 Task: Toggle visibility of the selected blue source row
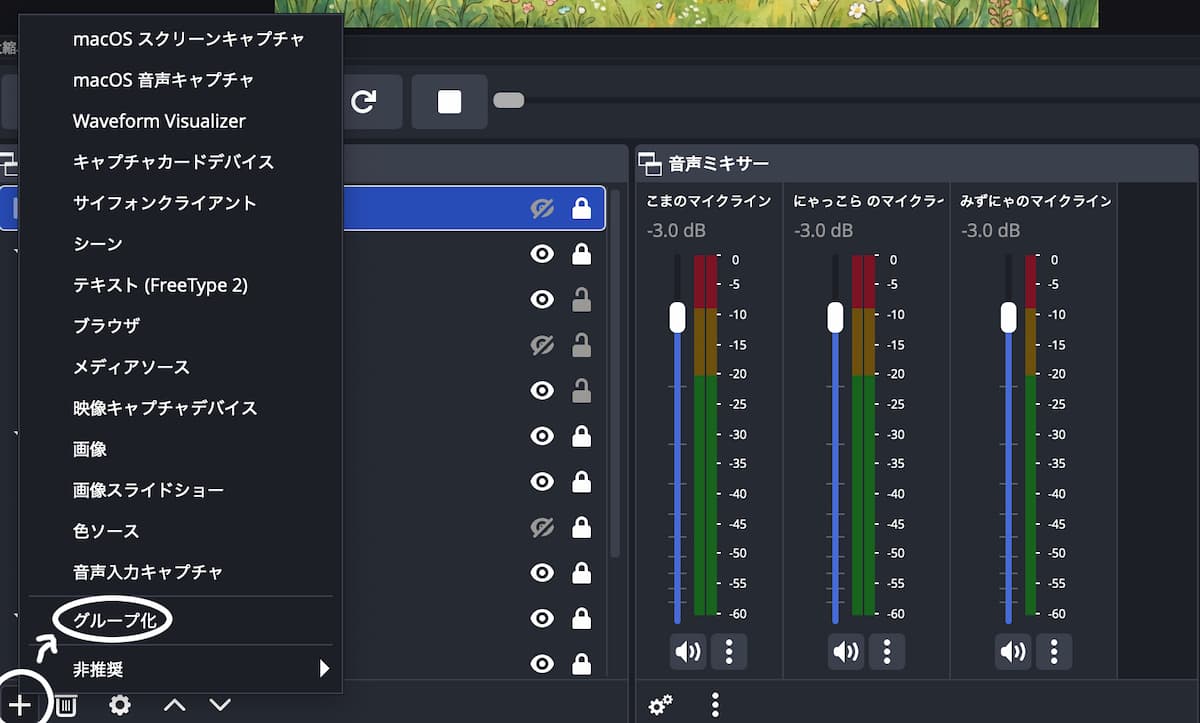[x=541, y=207]
